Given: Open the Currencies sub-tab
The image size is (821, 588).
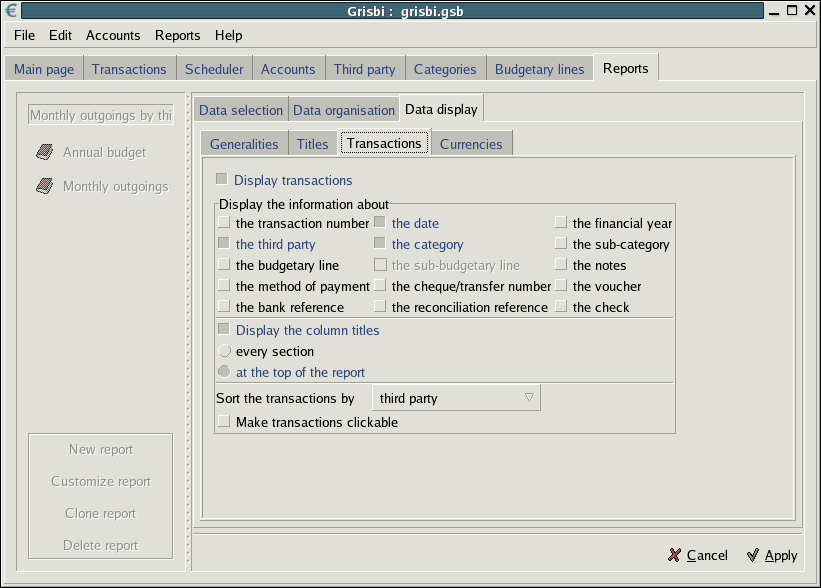Looking at the screenshot, I should [471, 144].
